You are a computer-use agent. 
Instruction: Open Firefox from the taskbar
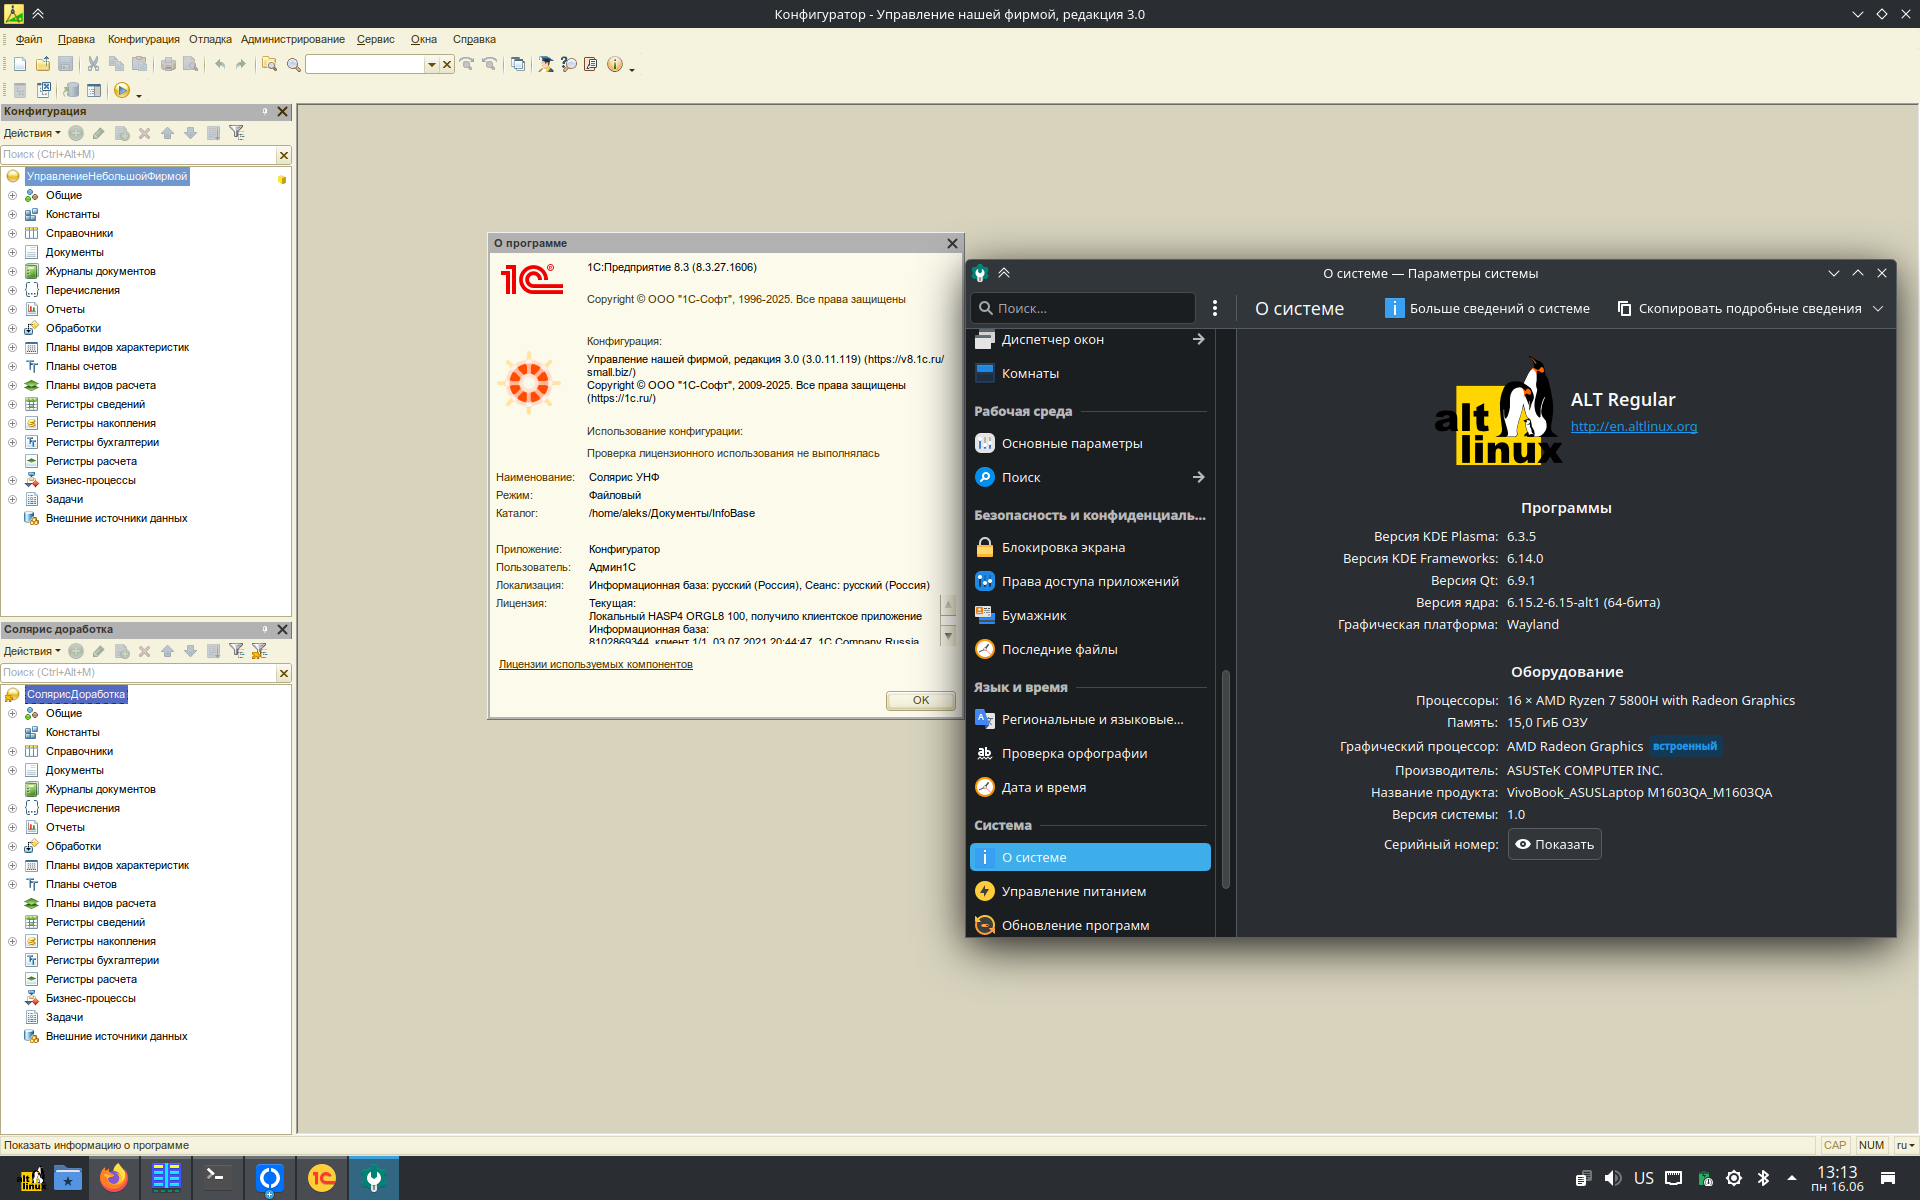pyautogui.click(x=114, y=1178)
